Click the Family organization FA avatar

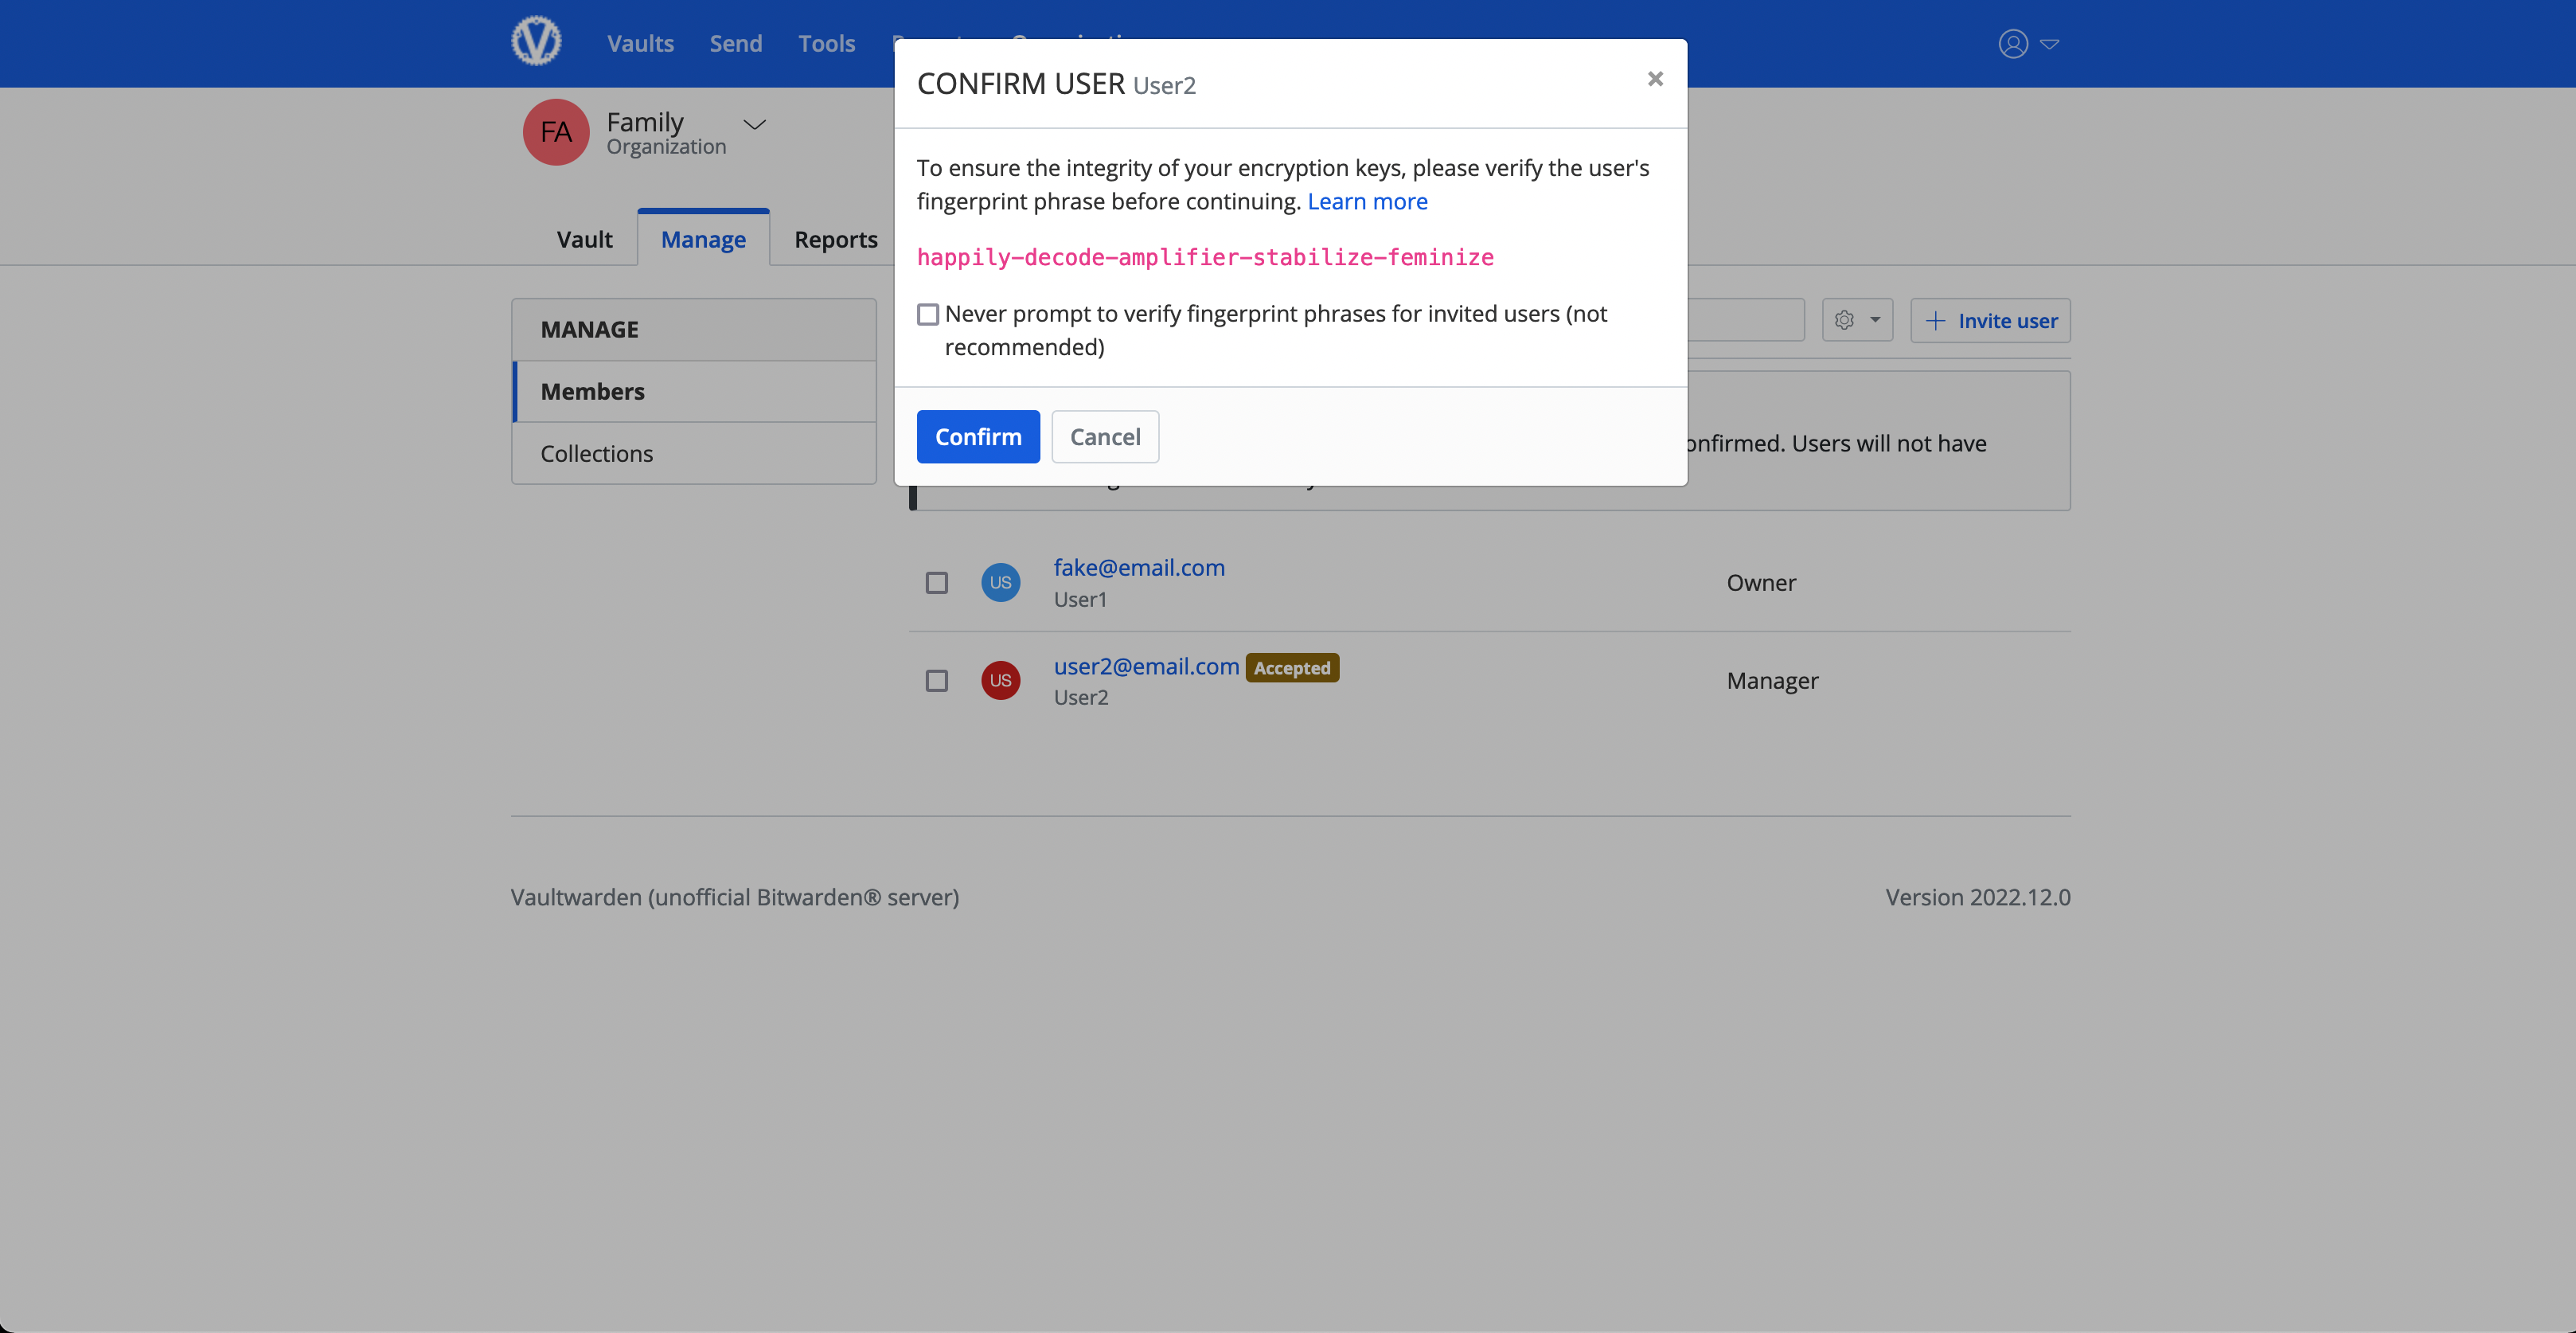[x=556, y=132]
